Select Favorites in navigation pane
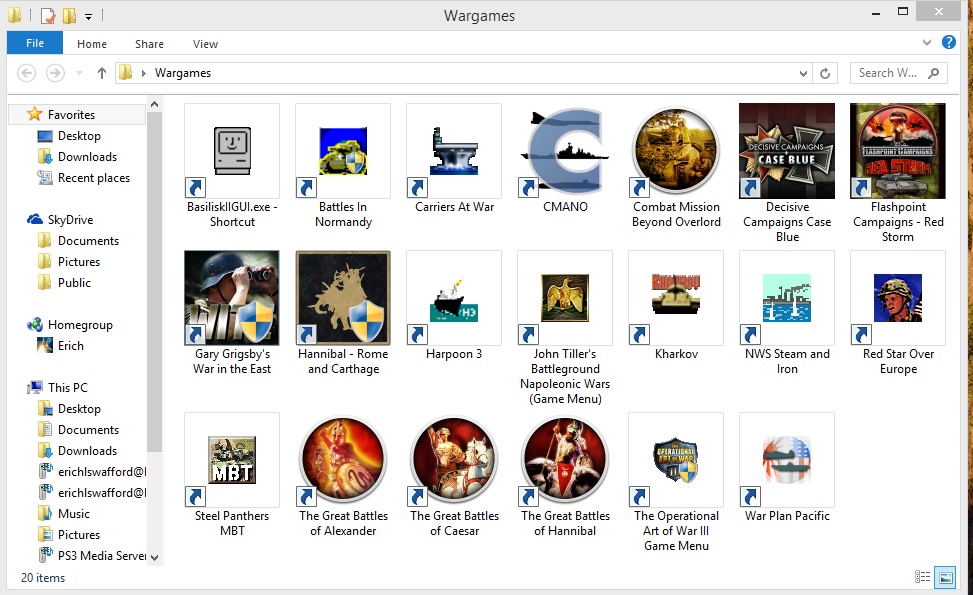 [71, 114]
